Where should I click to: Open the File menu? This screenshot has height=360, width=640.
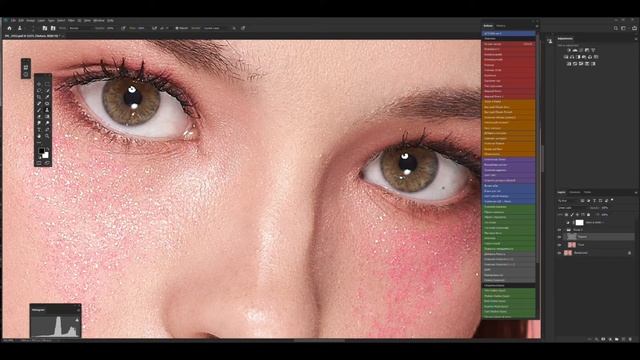click(14, 20)
